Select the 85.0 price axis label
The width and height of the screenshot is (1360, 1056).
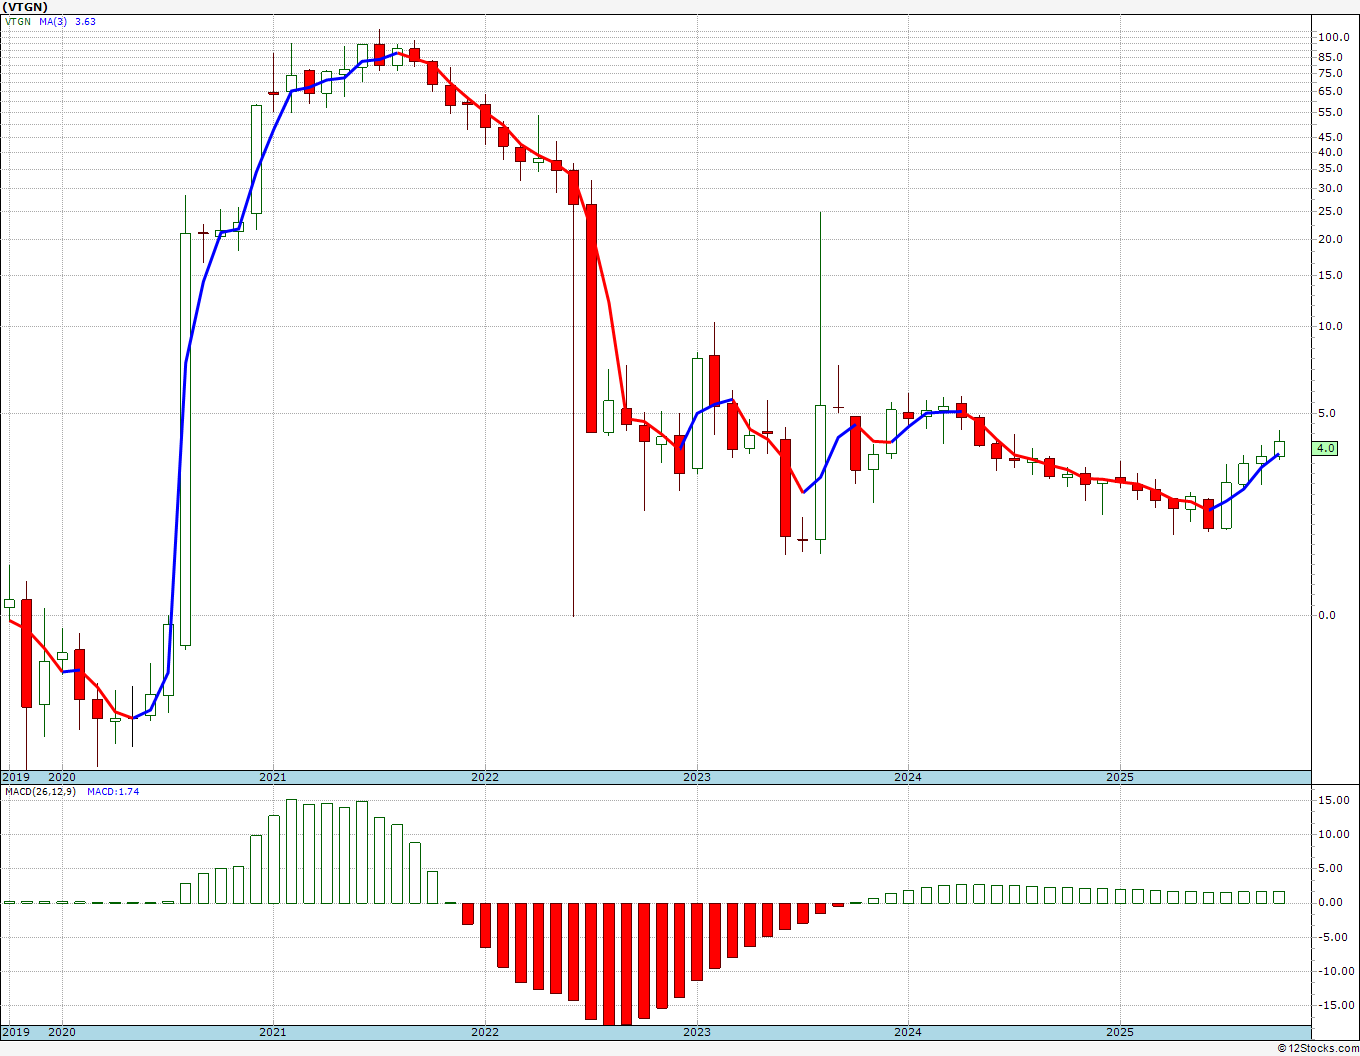point(1329,57)
